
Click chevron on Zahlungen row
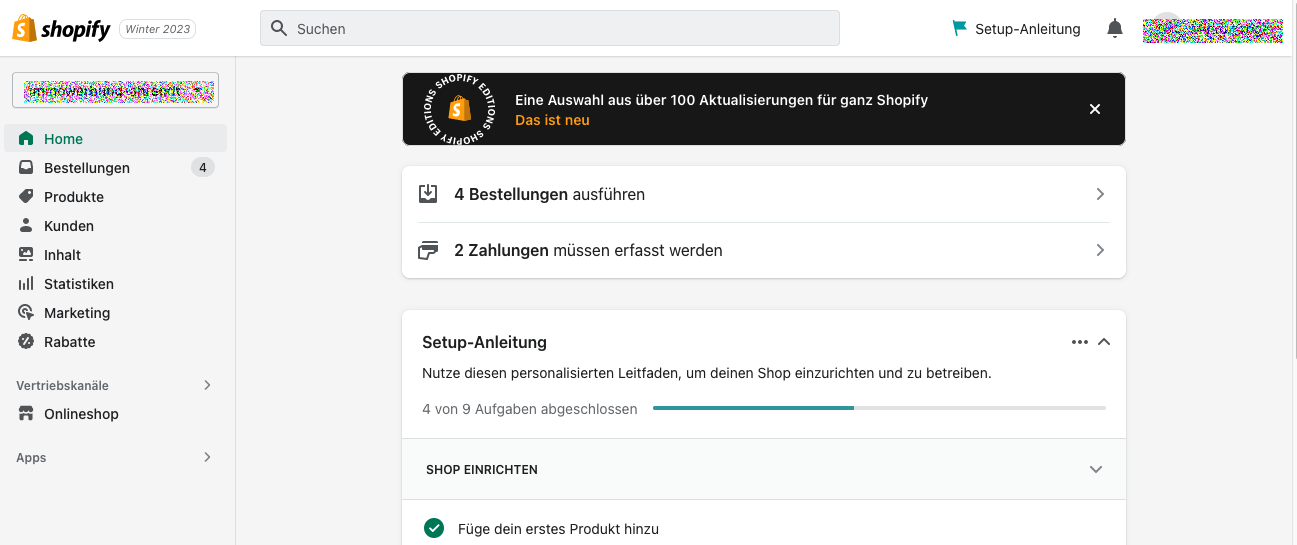(x=1100, y=250)
